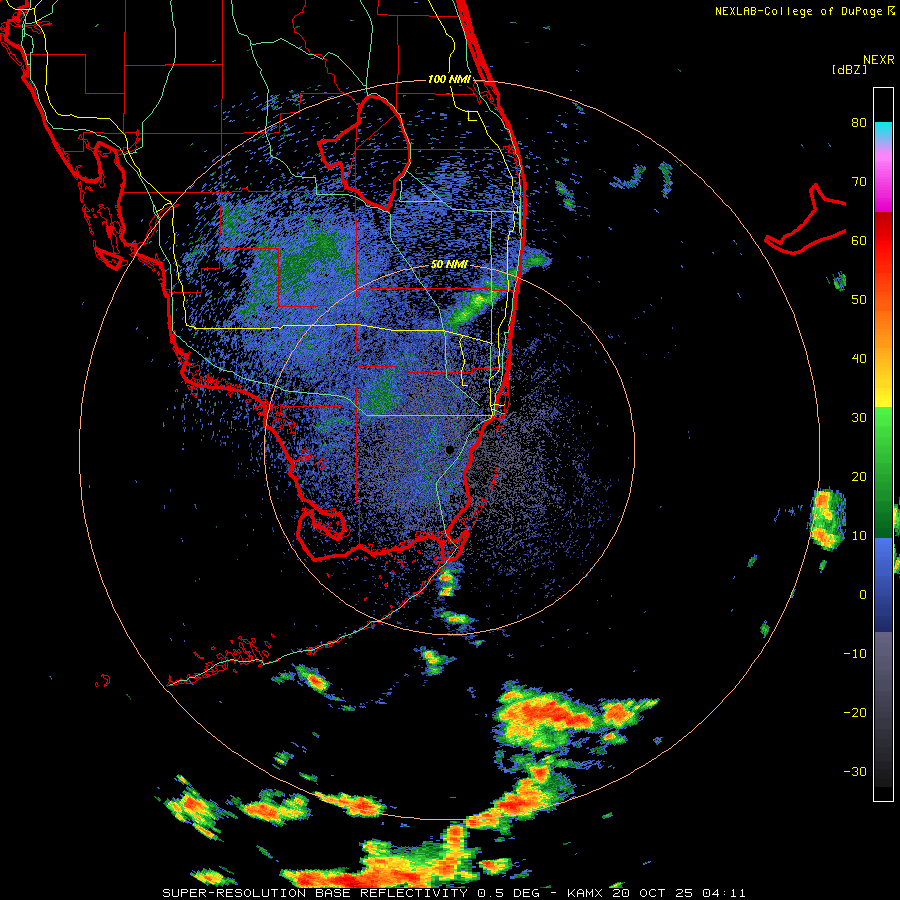Click the 10 dBZ legend value
Screen dimensions: 900x900
tap(859, 536)
